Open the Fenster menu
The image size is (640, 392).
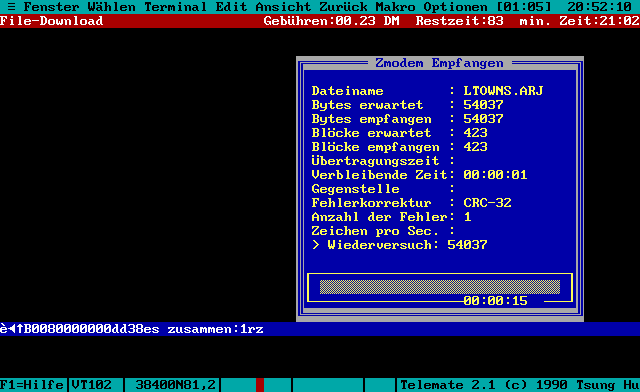coord(51,7)
